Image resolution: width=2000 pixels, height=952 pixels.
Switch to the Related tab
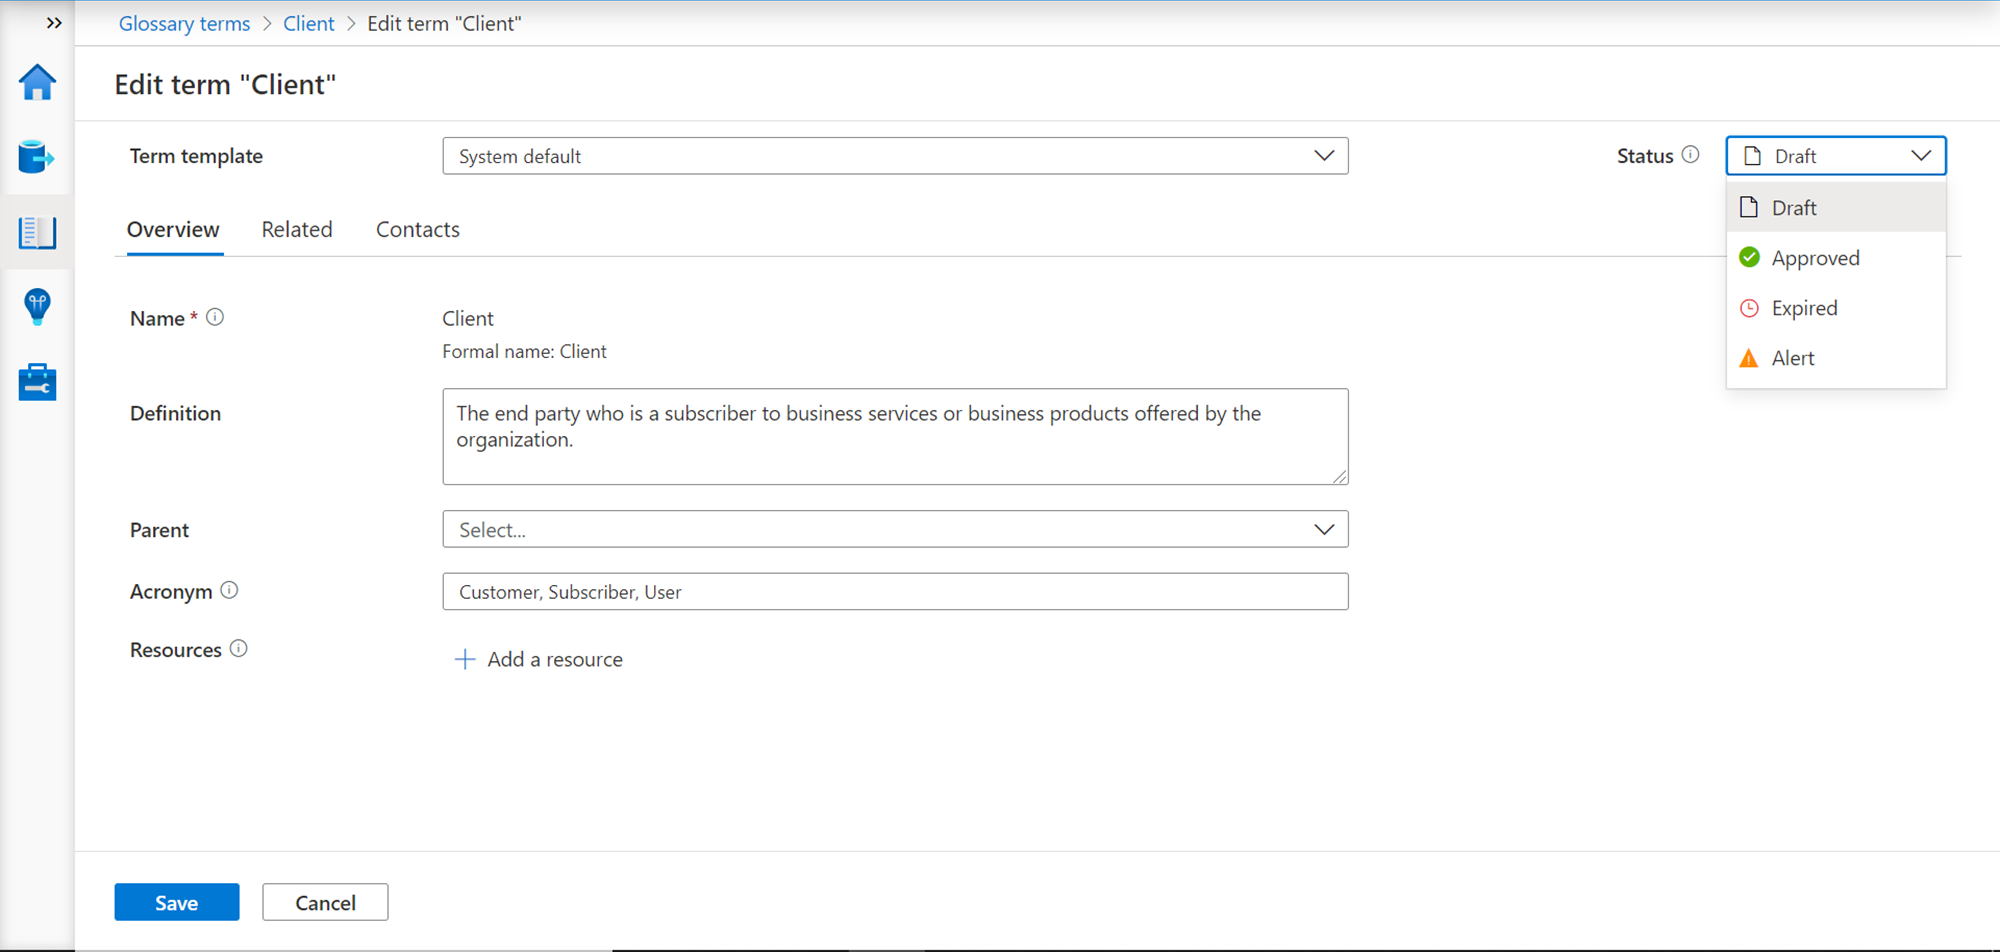point(297,230)
